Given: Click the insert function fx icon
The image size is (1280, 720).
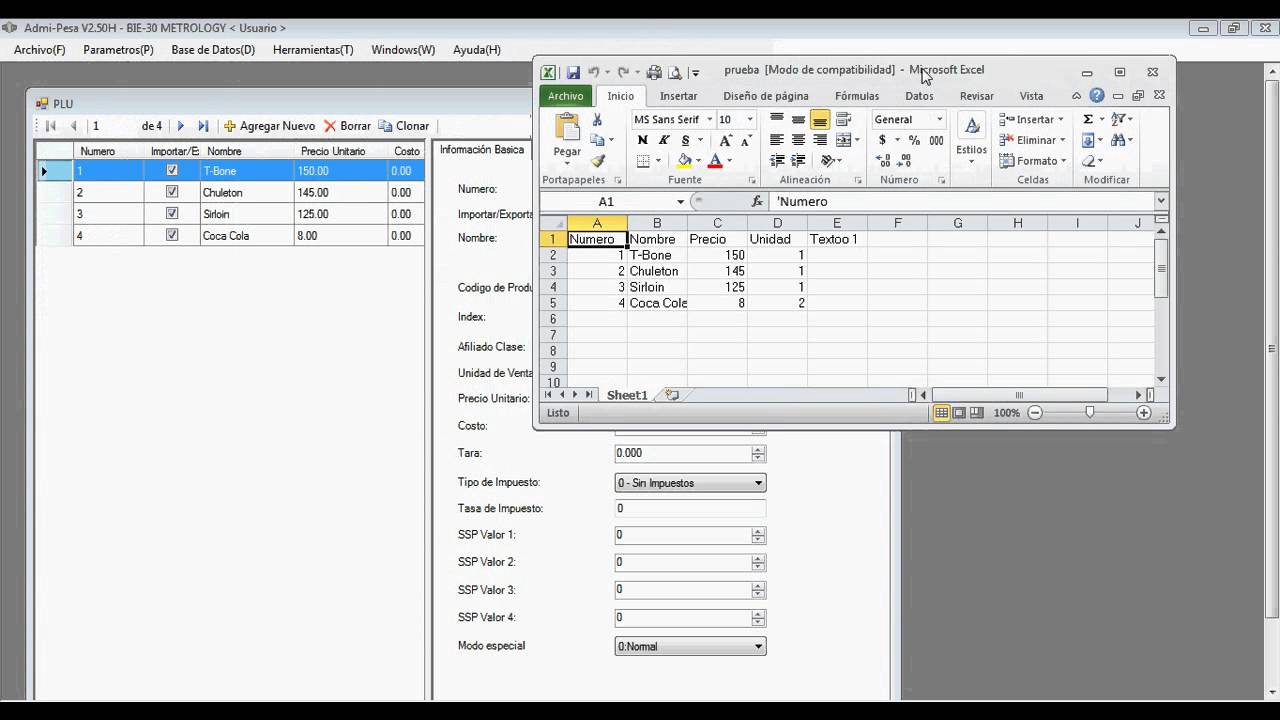Looking at the screenshot, I should 757,201.
